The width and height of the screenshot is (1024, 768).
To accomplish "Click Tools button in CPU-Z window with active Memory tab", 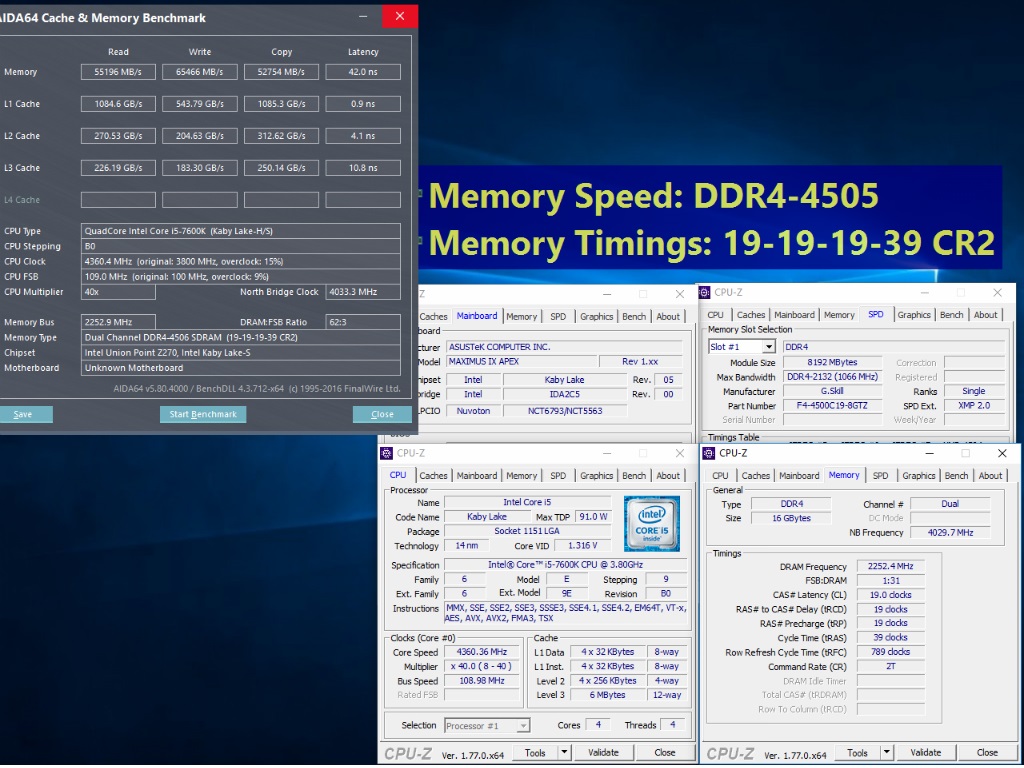I will 857,752.
